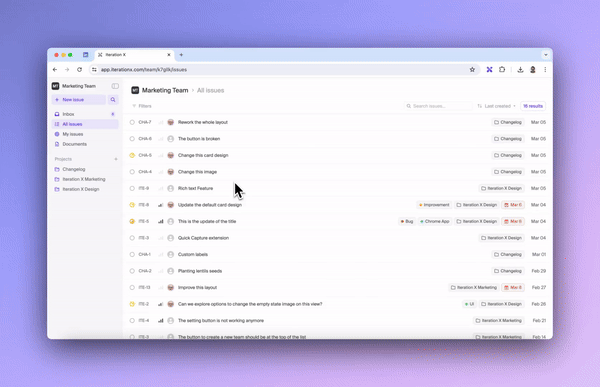This screenshot has height=387, width=600.
Task: Open Documents in the sidebar
Action: 85,144
